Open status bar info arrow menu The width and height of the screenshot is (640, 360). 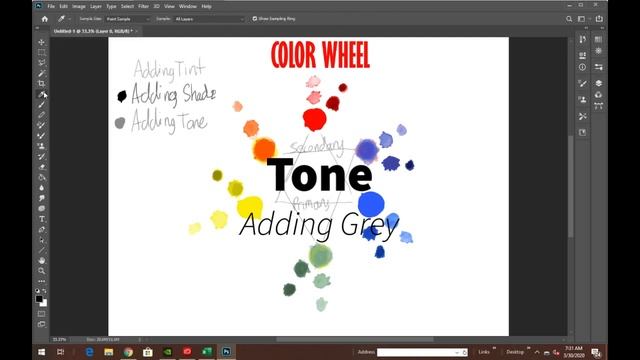(140, 339)
